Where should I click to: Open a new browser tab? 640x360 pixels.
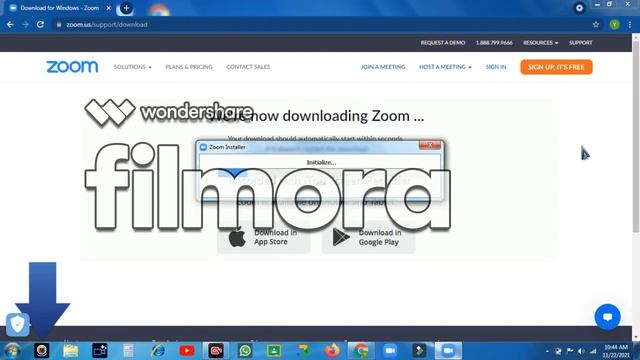tap(126, 8)
